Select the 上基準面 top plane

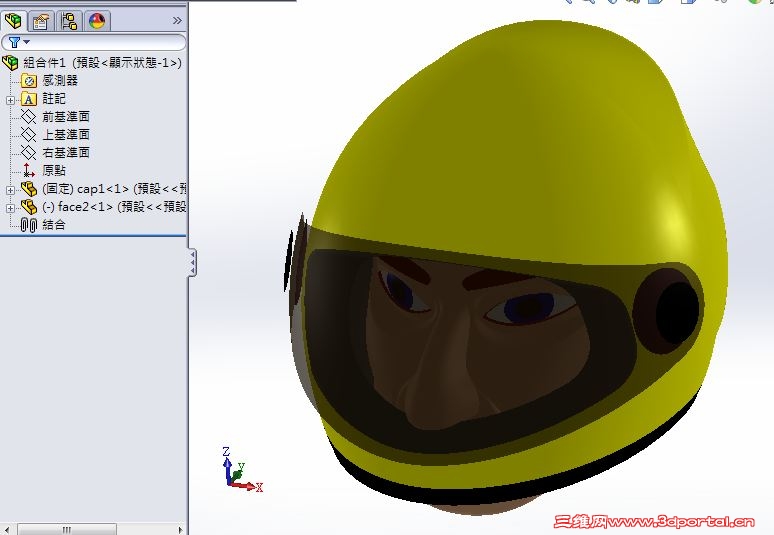click(x=66, y=134)
